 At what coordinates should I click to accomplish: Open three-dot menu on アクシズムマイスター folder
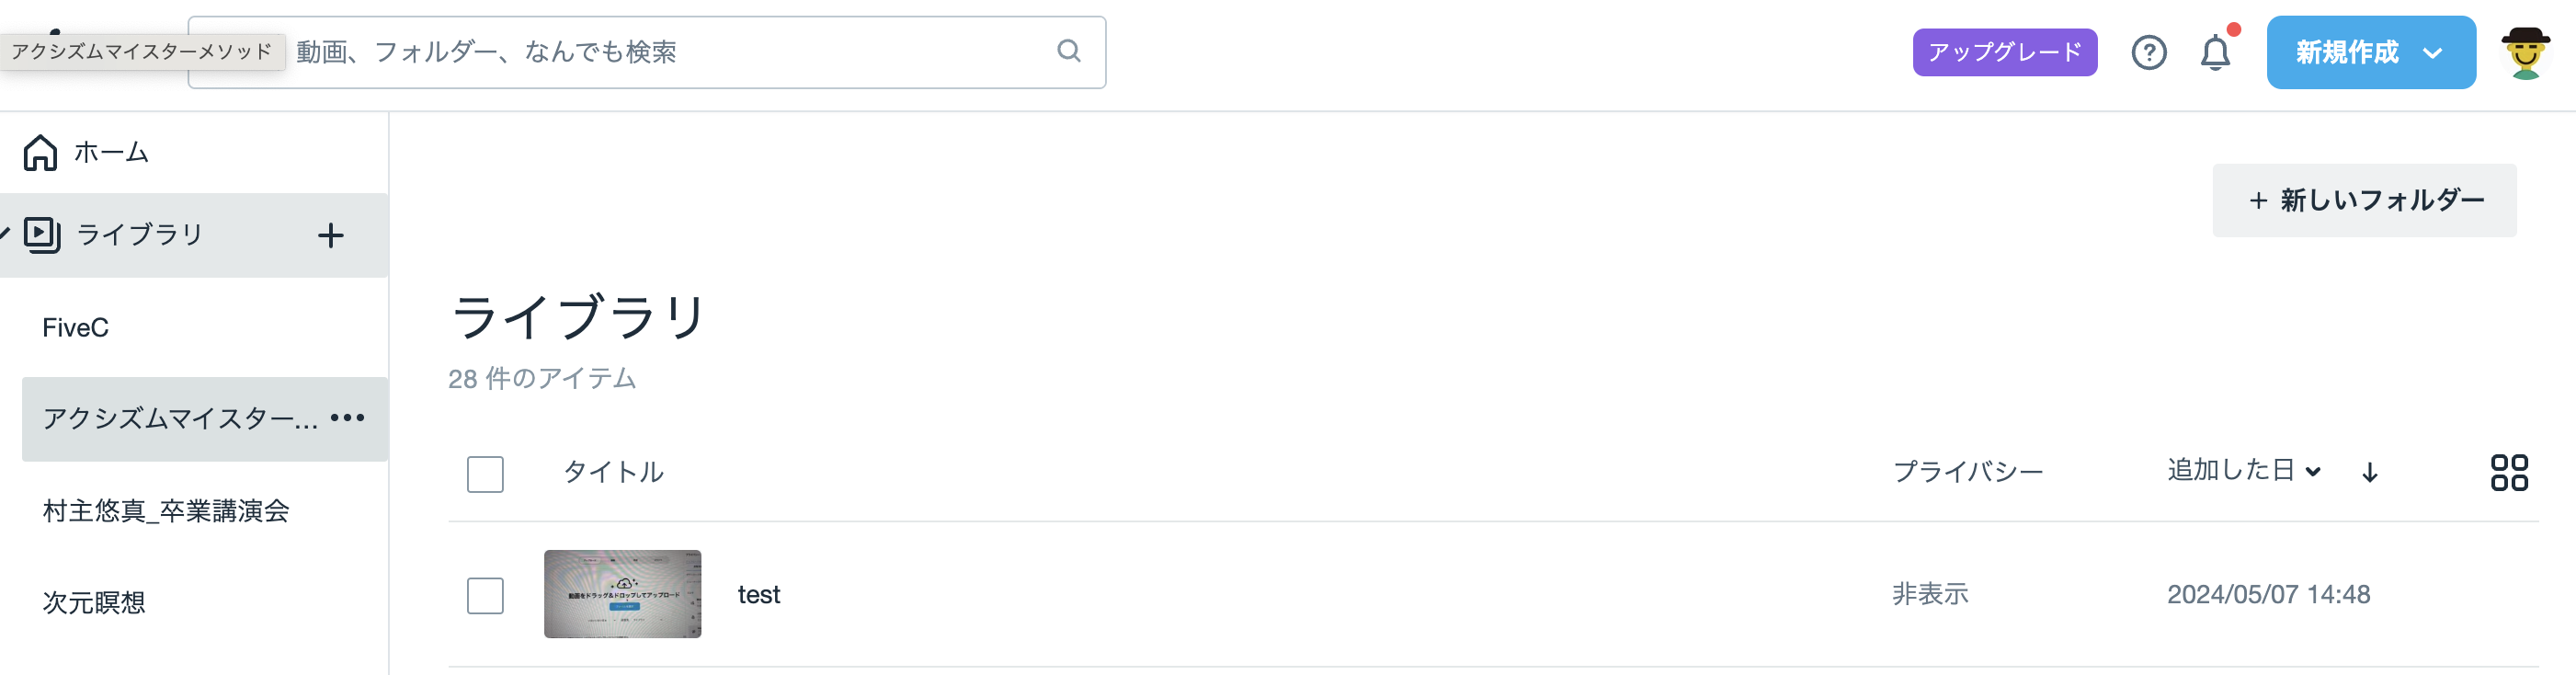[348, 418]
